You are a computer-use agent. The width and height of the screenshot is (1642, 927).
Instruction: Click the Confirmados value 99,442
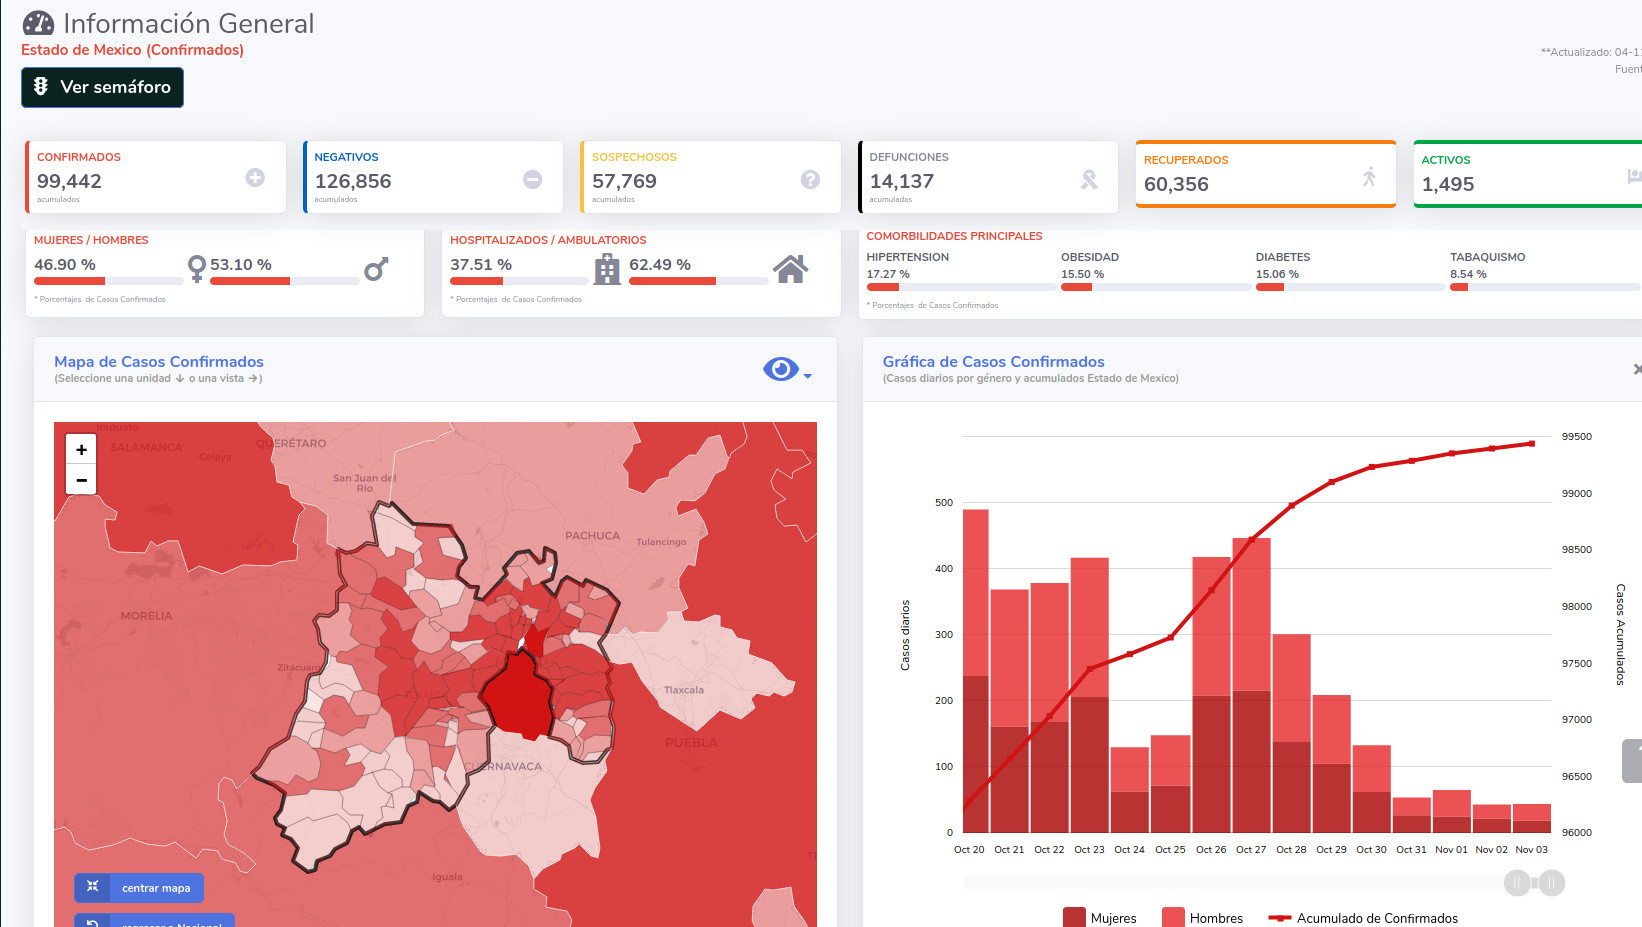(x=69, y=181)
